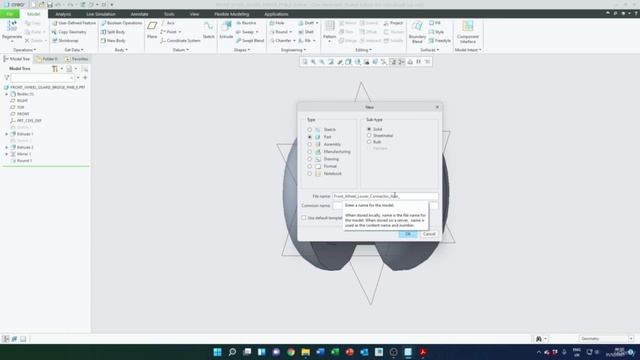Click the Revolve tool
This screenshot has height=360, width=640.
click(246, 23)
